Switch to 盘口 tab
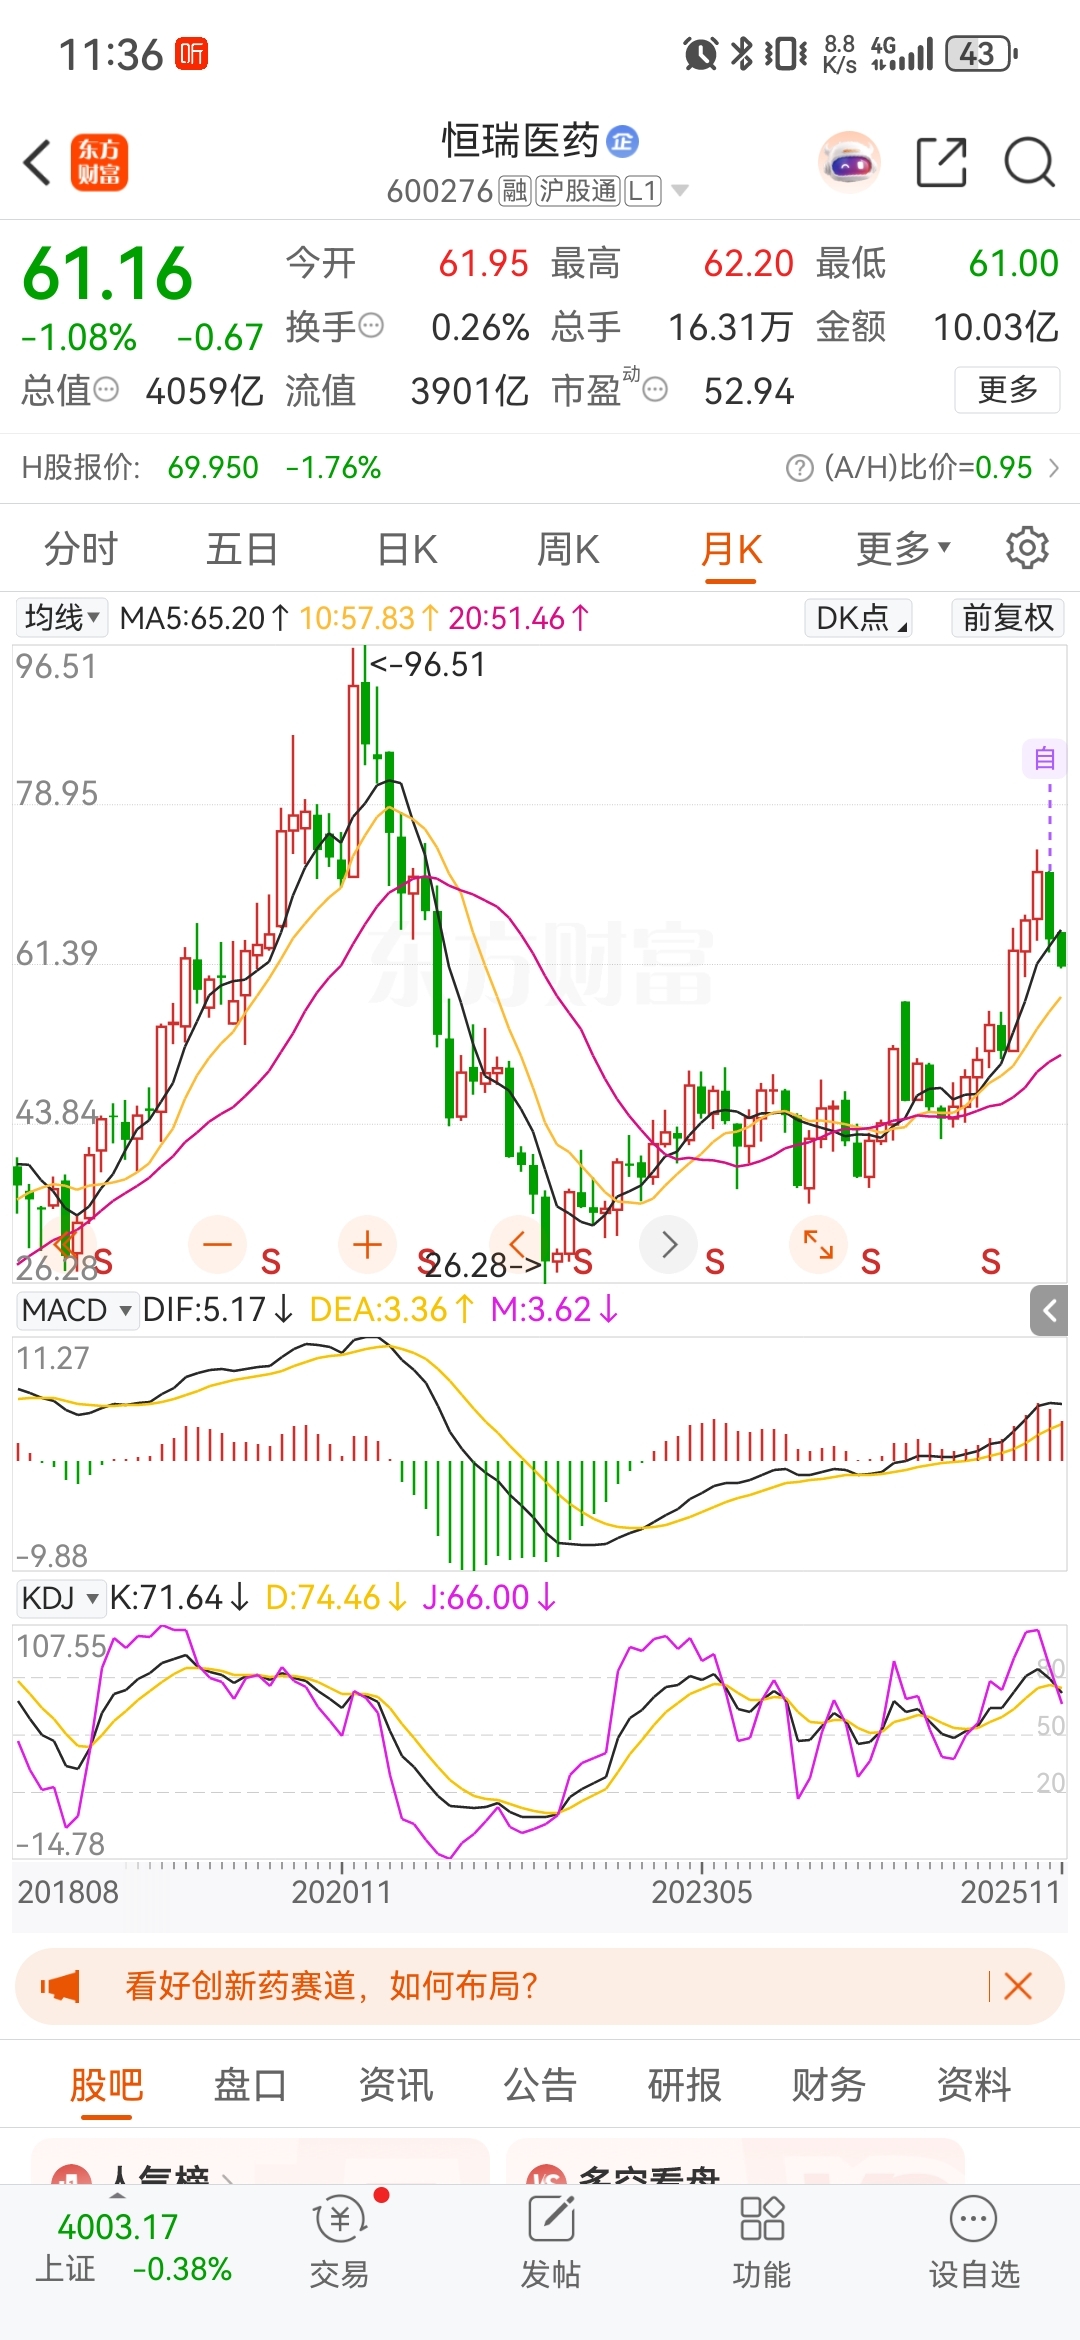The width and height of the screenshot is (1080, 2340). (251, 2085)
